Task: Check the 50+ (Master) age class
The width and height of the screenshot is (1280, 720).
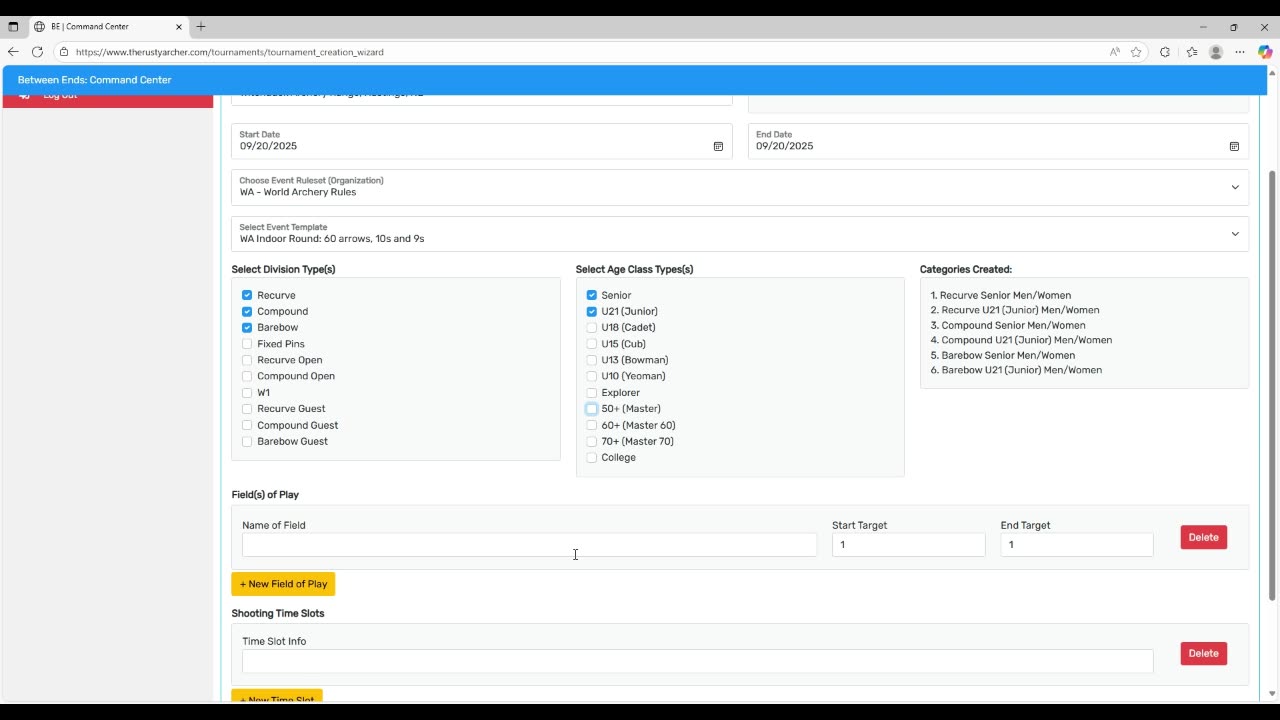Action: tap(591, 408)
